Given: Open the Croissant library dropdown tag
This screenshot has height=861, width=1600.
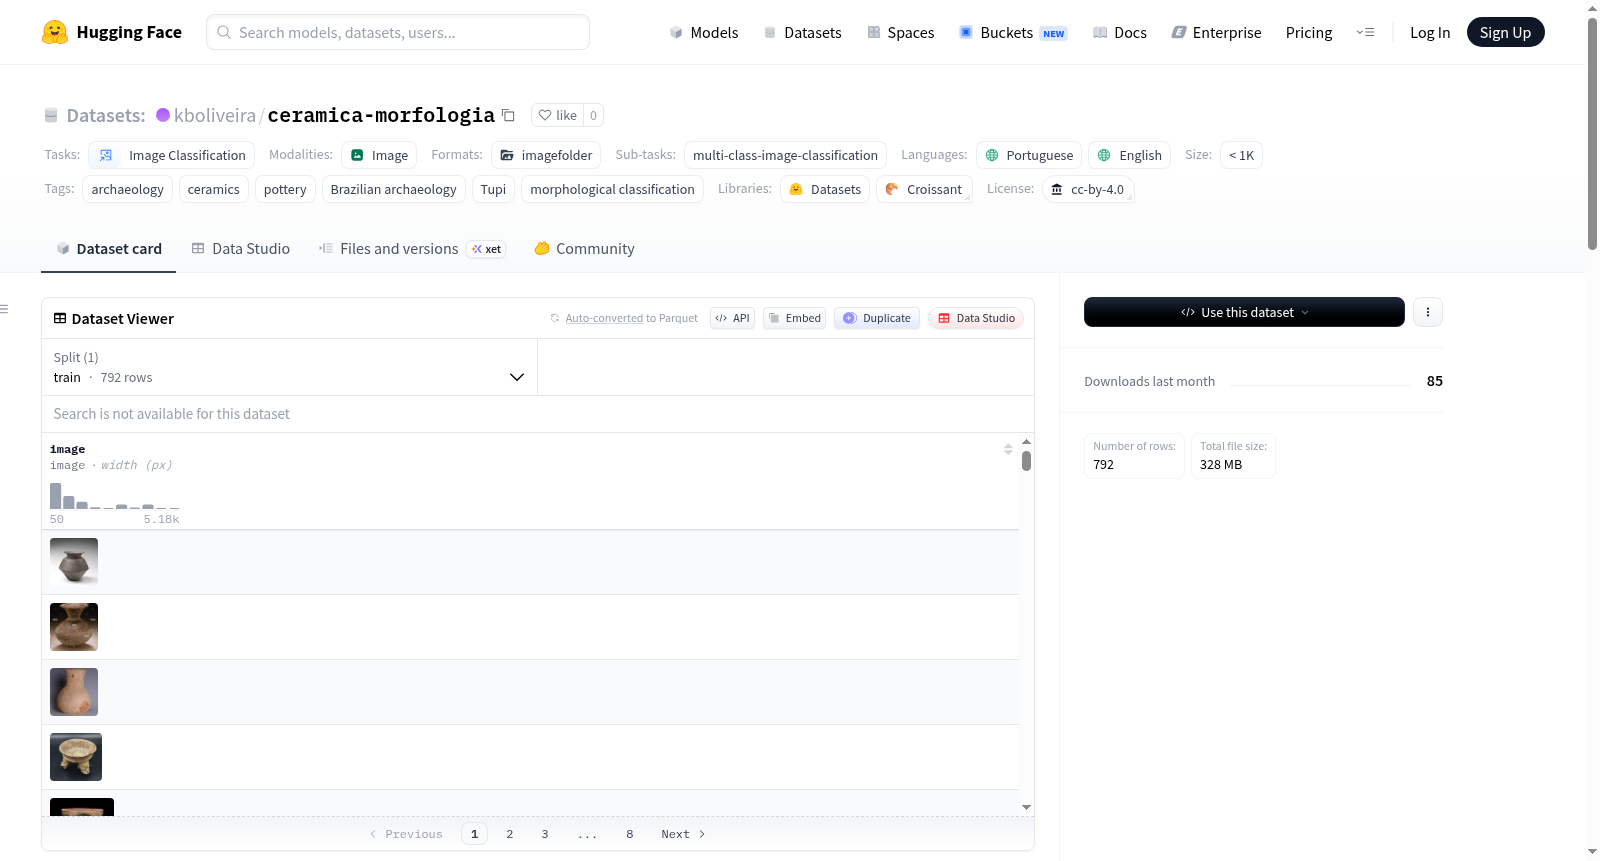Looking at the screenshot, I should click(x=924, y=189).
